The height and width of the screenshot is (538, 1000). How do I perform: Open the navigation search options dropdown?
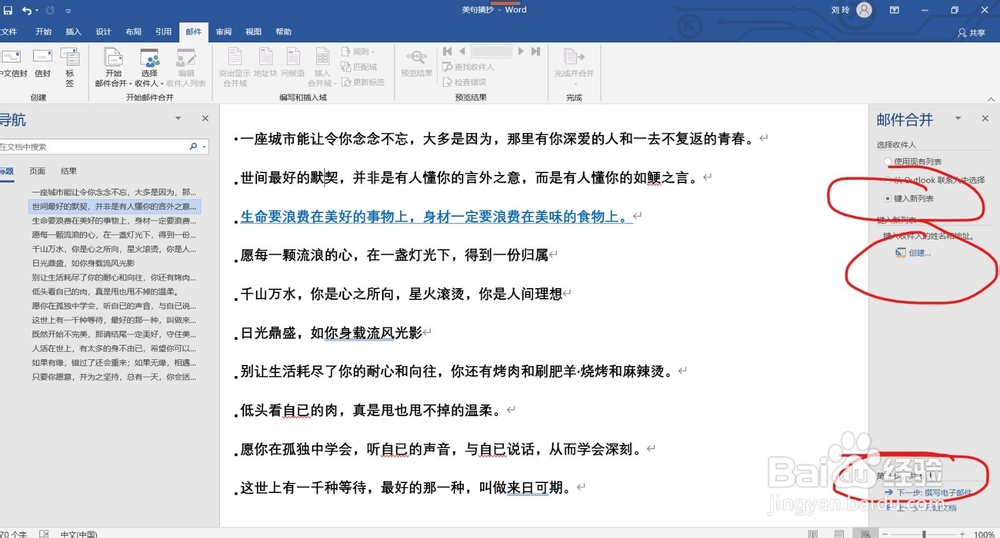(x=204, y=147)
